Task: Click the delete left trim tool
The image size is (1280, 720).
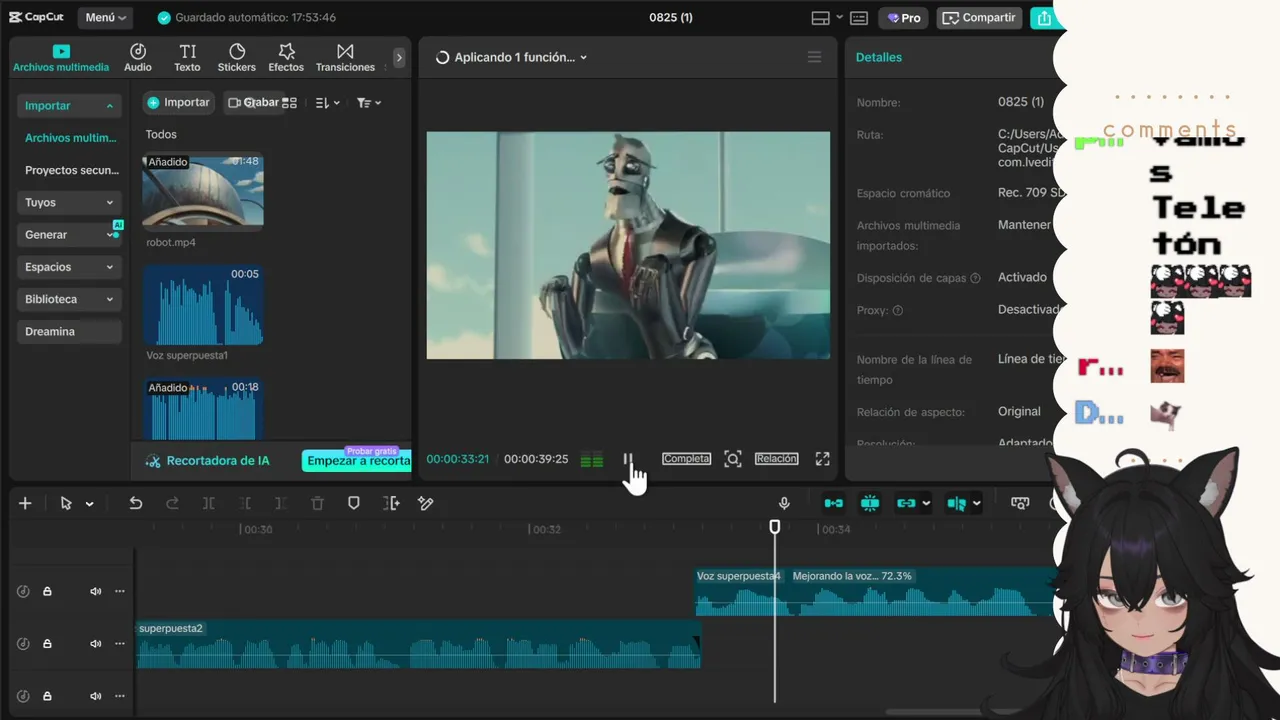Action: [x=245, y=503]
